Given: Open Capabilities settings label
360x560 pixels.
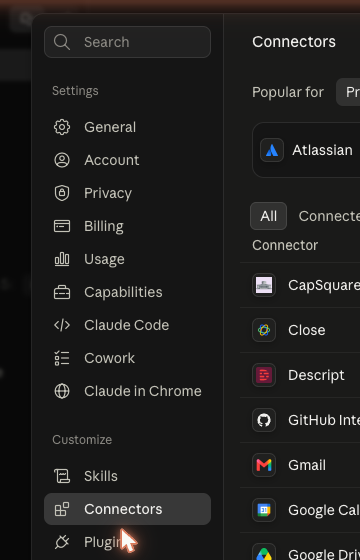Looking at the screenshot, I should pyautogui.click(x=123, y=292).
